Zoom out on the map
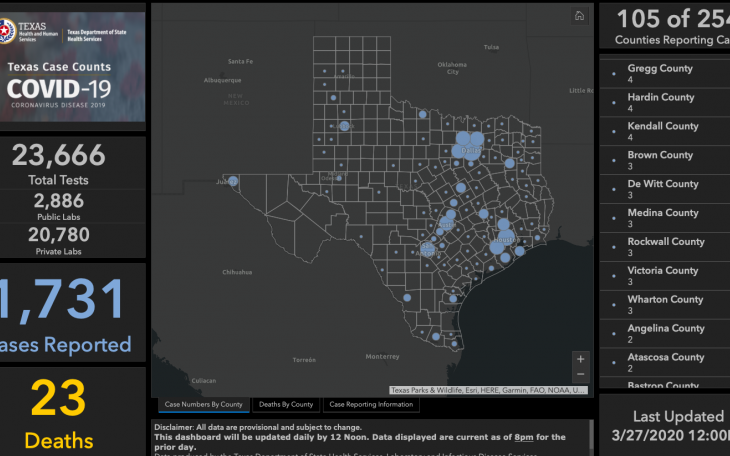The height and width of the screenshot is (456, 730). [x=581, y=374]
